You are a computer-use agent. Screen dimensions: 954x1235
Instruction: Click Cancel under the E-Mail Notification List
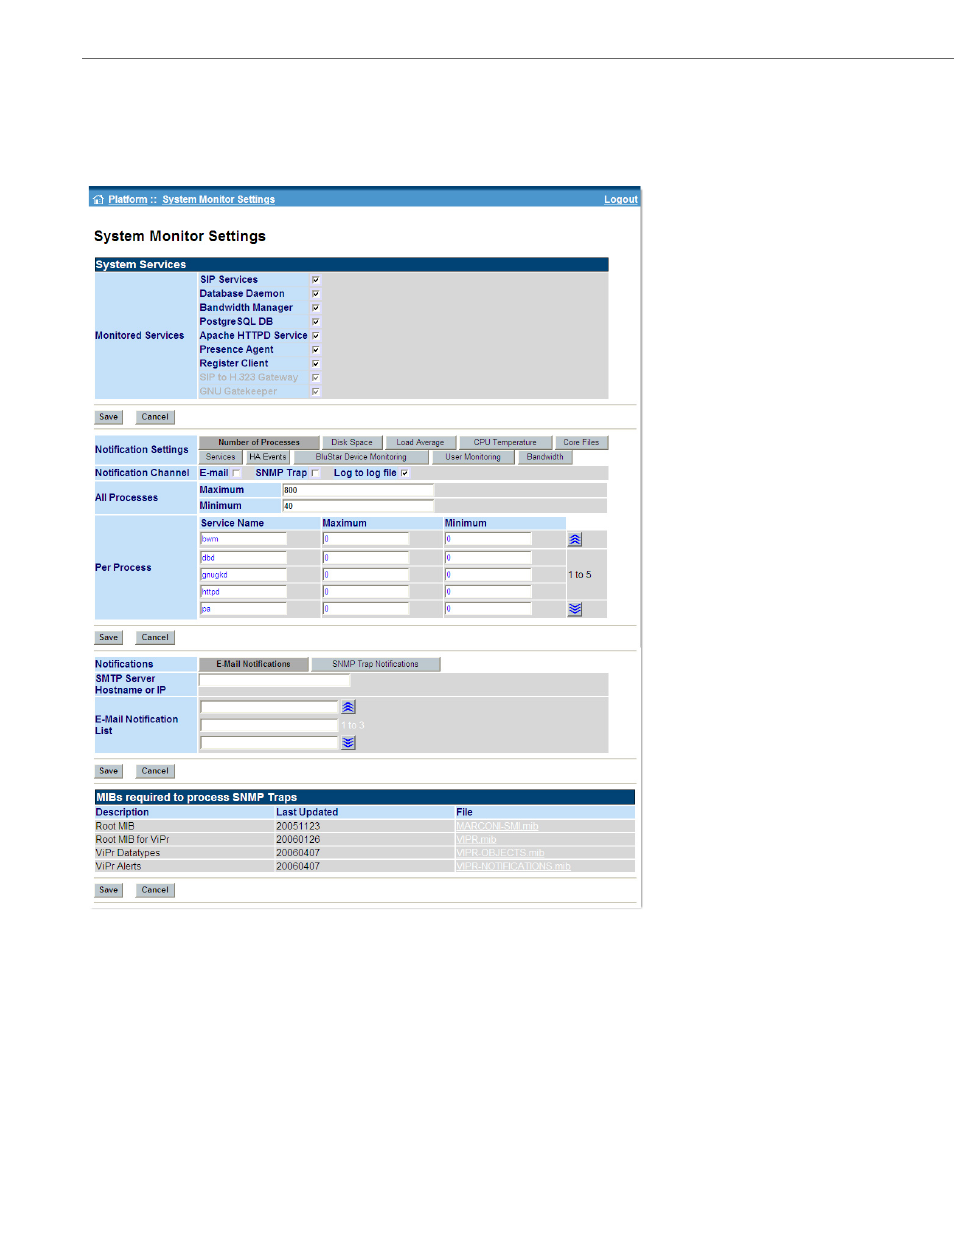point(155,771)
